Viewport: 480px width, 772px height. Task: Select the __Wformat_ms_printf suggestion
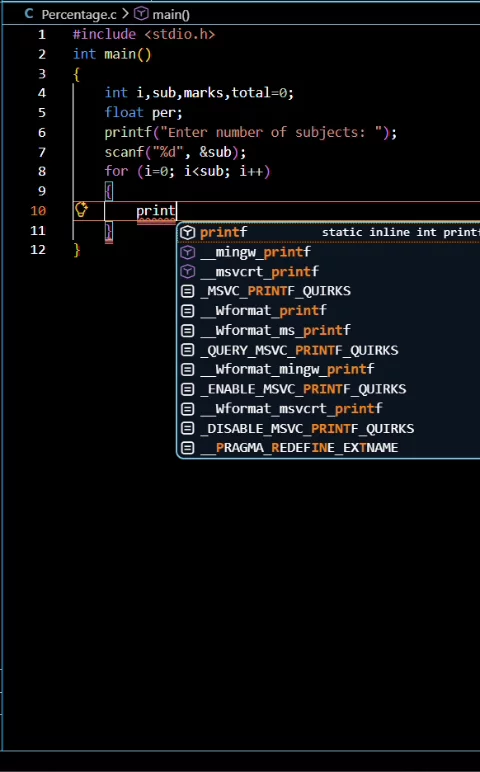tap(329, 330)
